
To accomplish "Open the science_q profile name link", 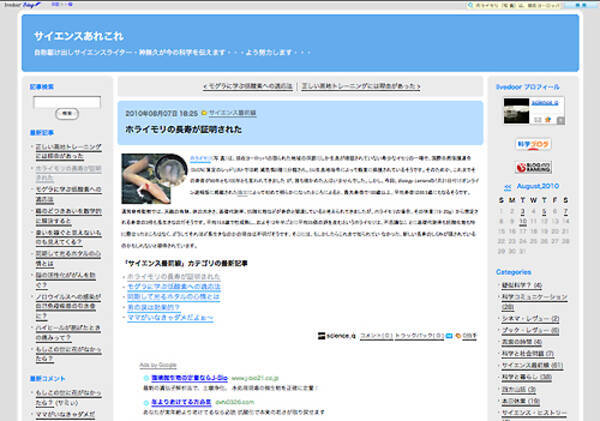I will (545, 103).
